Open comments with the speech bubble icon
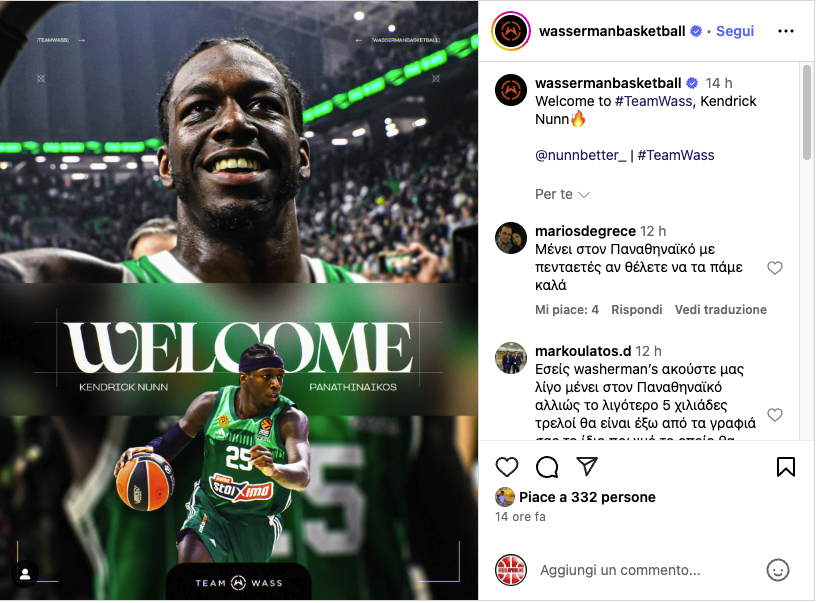 [x=547, y=467]
